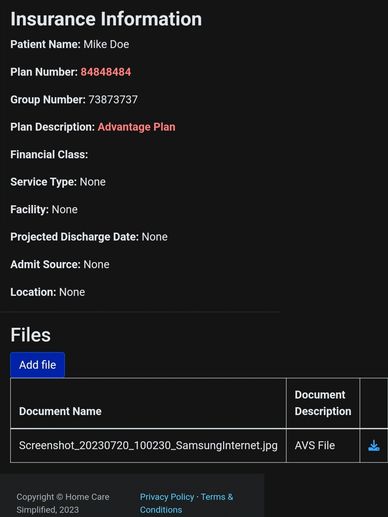Screen dimensions: 388x517
Task: Select plan number 84848484
Action: point(106,72)
